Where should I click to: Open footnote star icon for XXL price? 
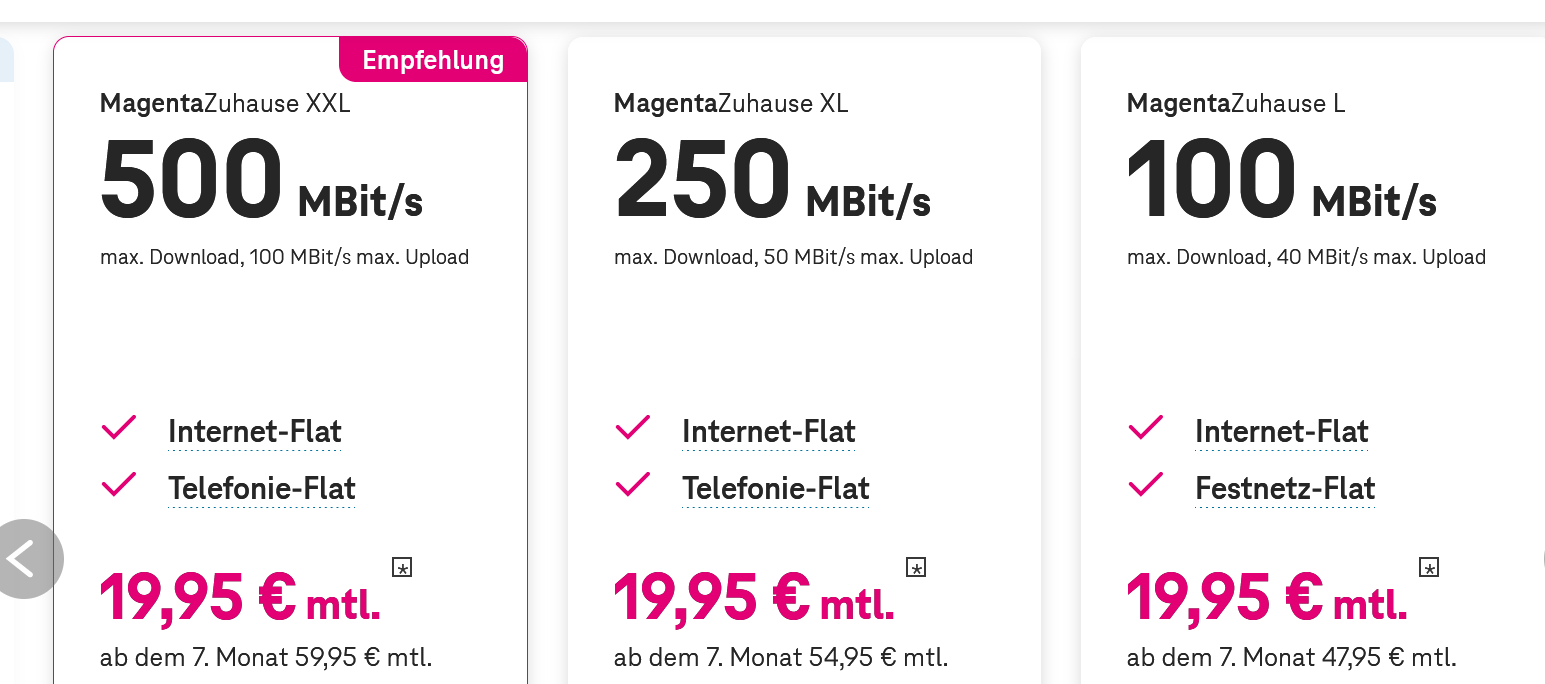[x=402, y=568]
